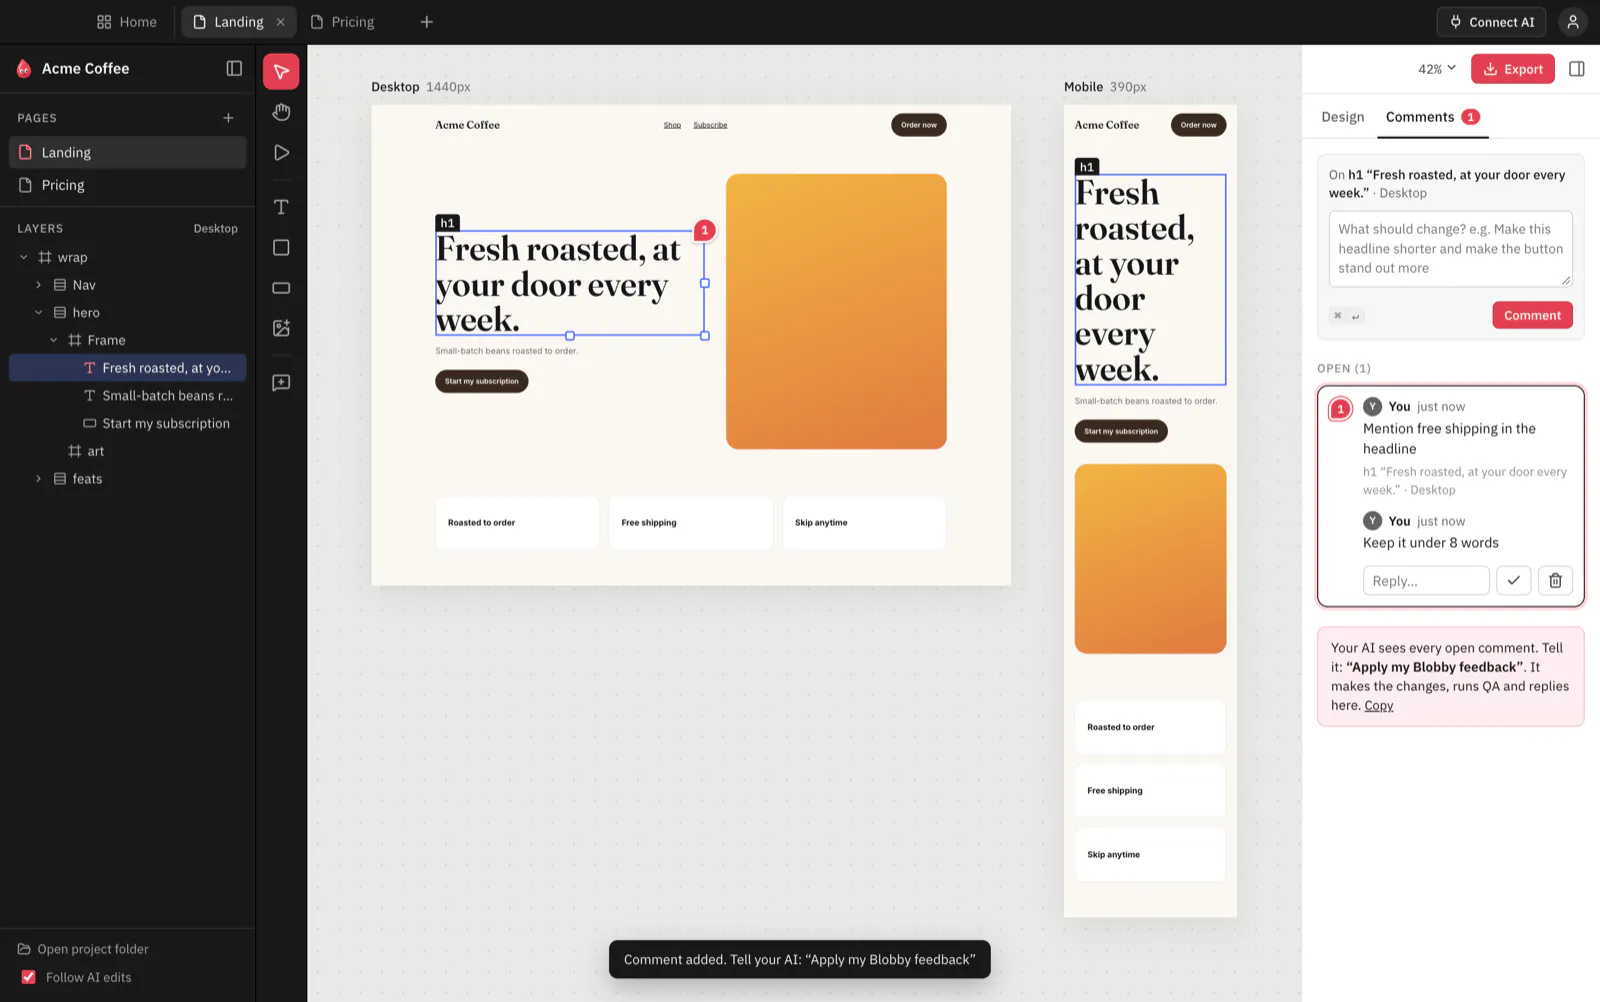Go to the Home tab
The image size is (1600, 1002).
(x=127, y=22)
